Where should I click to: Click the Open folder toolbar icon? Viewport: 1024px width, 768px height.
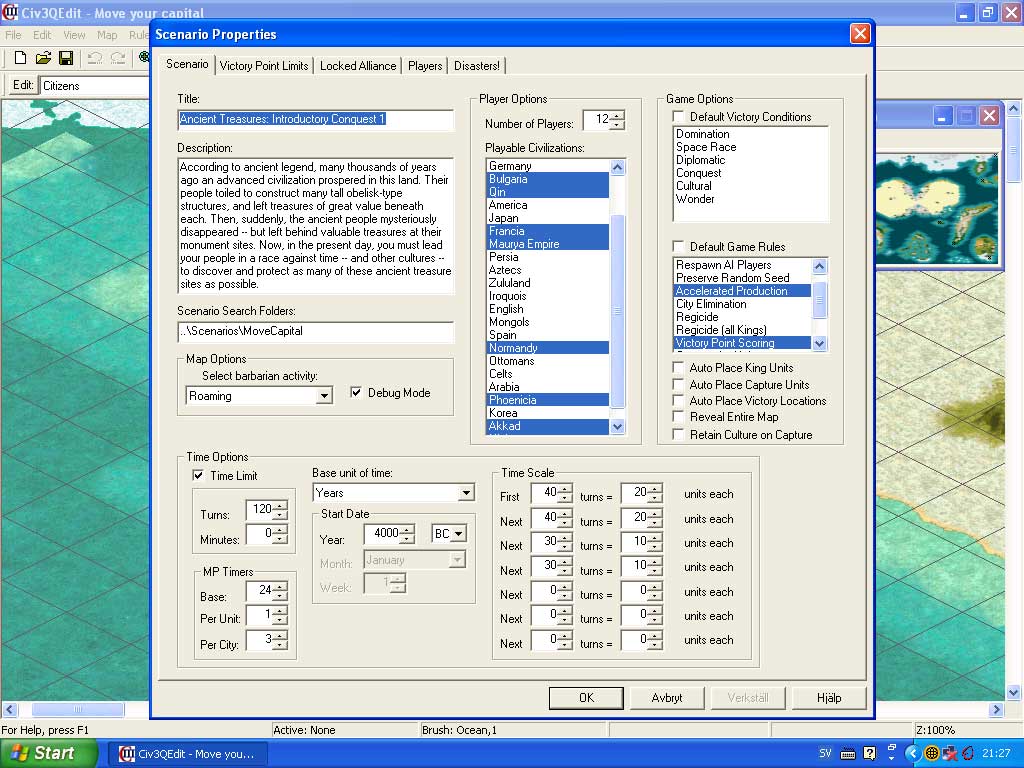click(x=43, y=58)
